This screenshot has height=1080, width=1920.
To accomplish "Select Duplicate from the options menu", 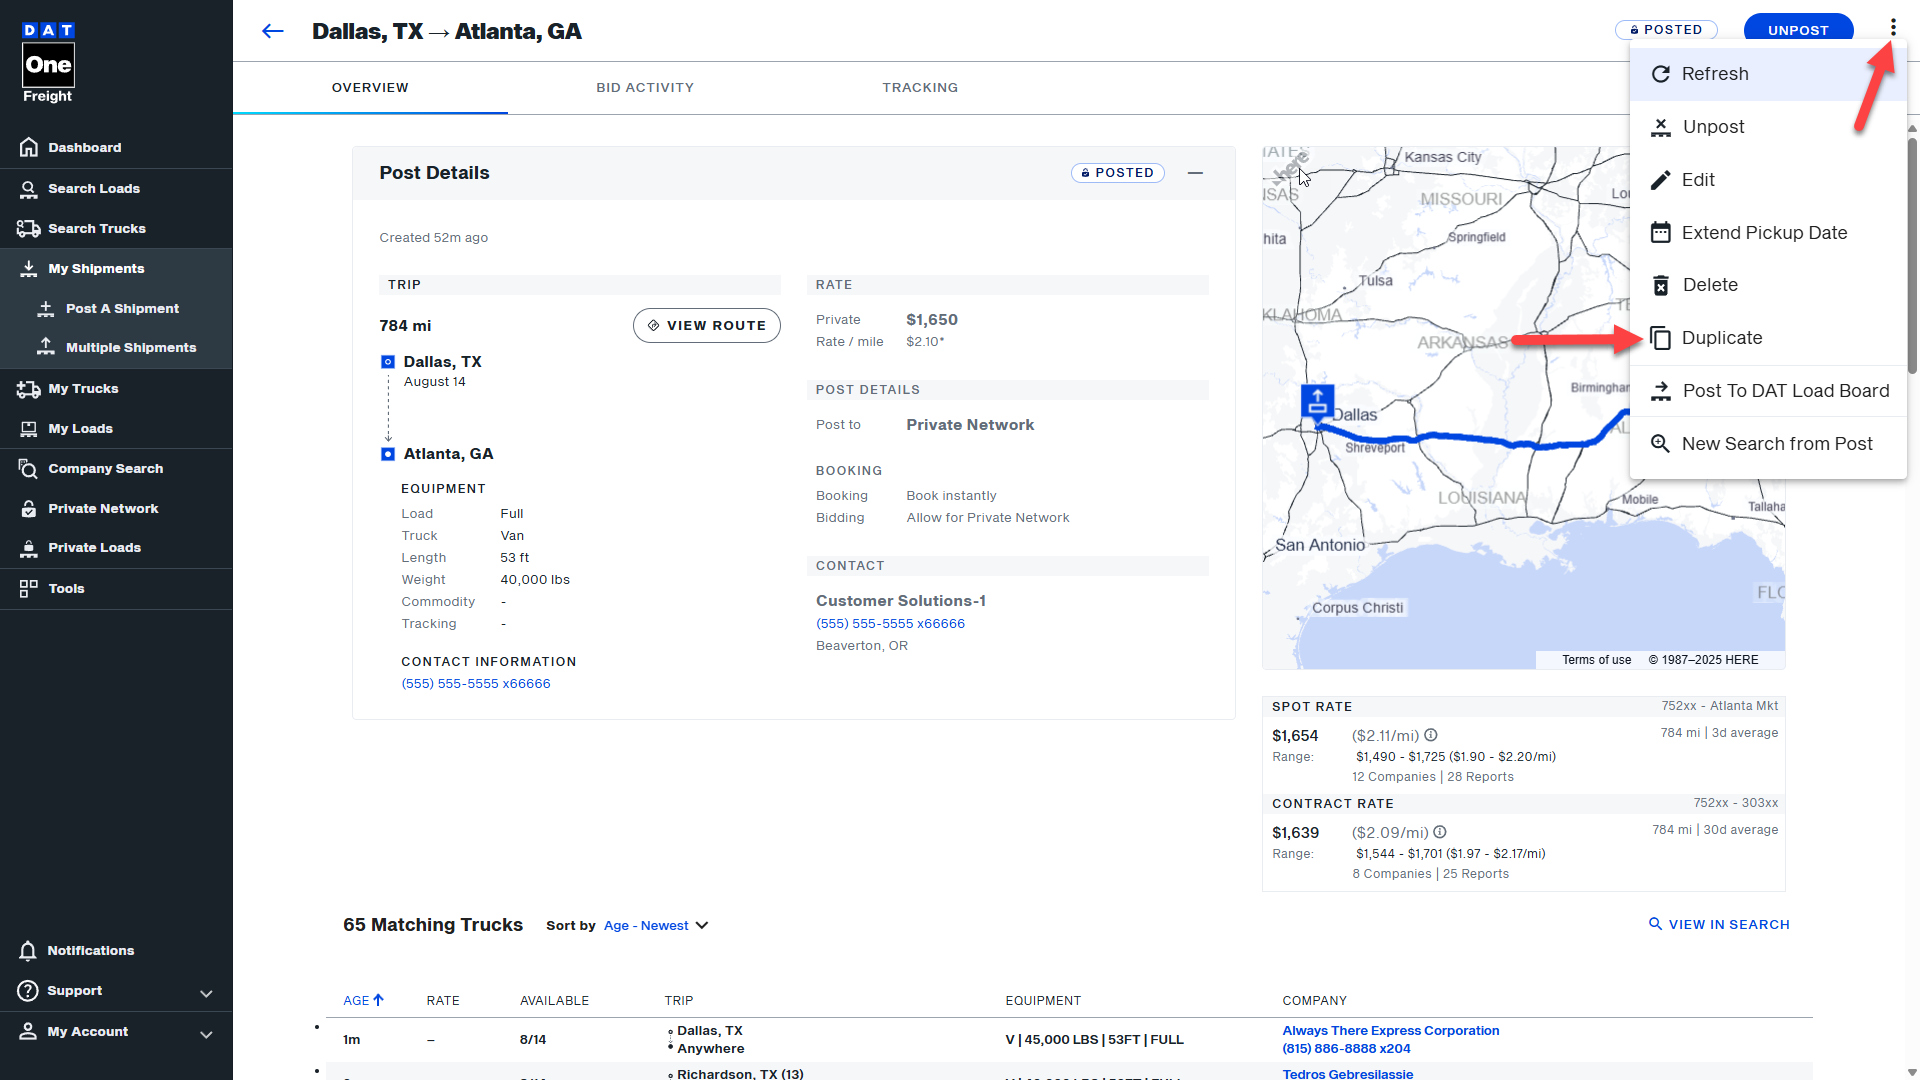I will point(1721,338).
